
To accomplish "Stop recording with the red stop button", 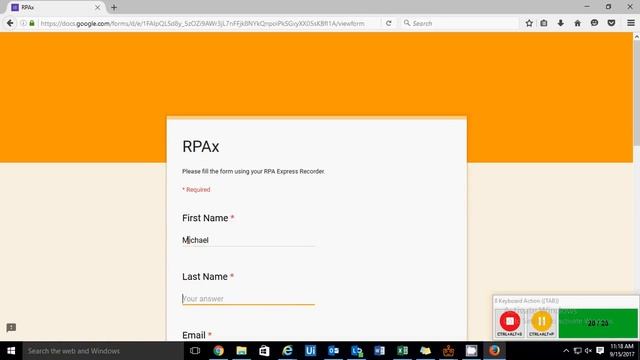I will pyautogui.click(x=509, y=322).
